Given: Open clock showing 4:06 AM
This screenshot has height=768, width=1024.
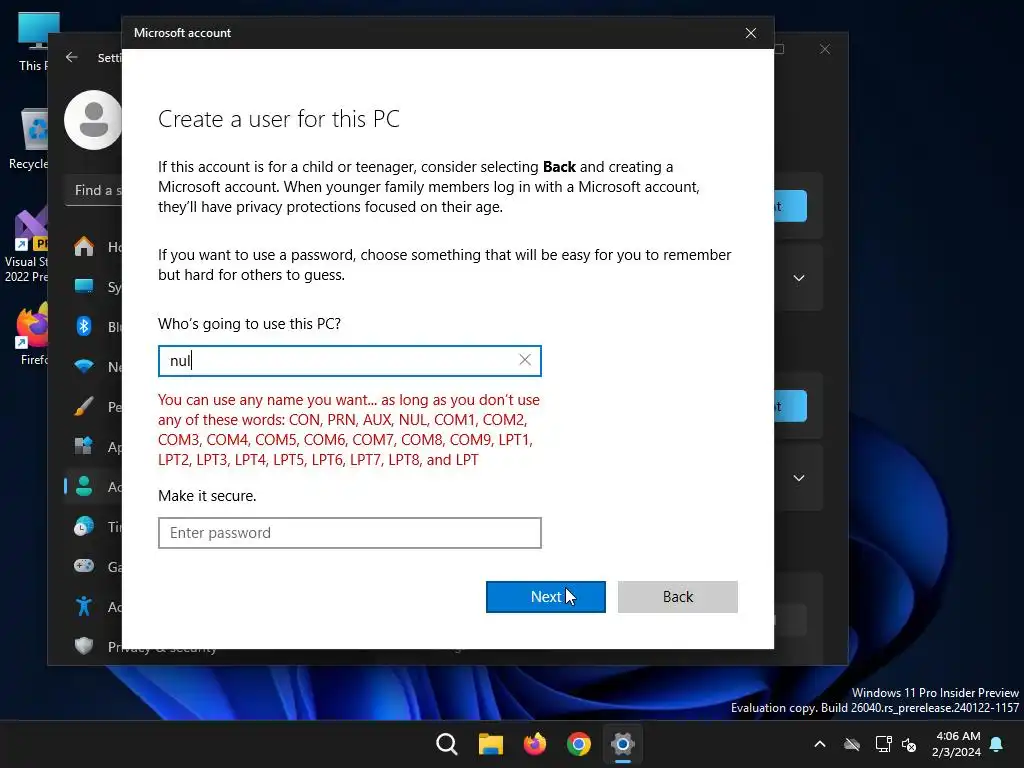Looking at the screenshot, I should [x=957, y=744].
